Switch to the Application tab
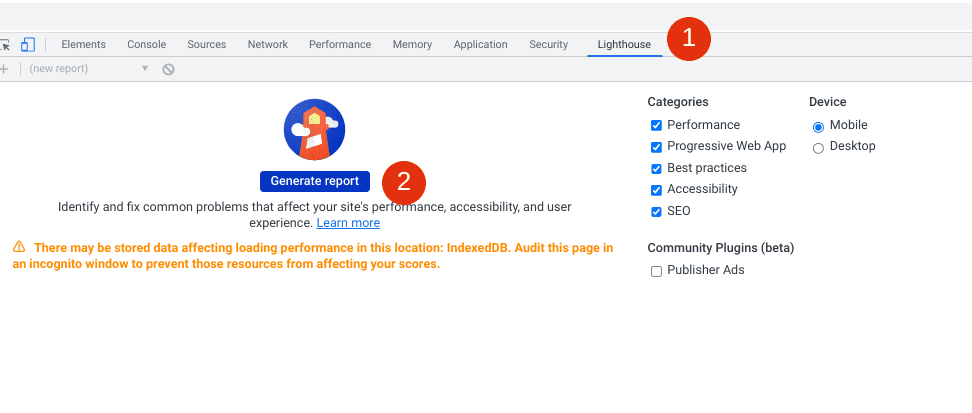The height and width of the screenshot is (413, 972). tap(480, 44)
